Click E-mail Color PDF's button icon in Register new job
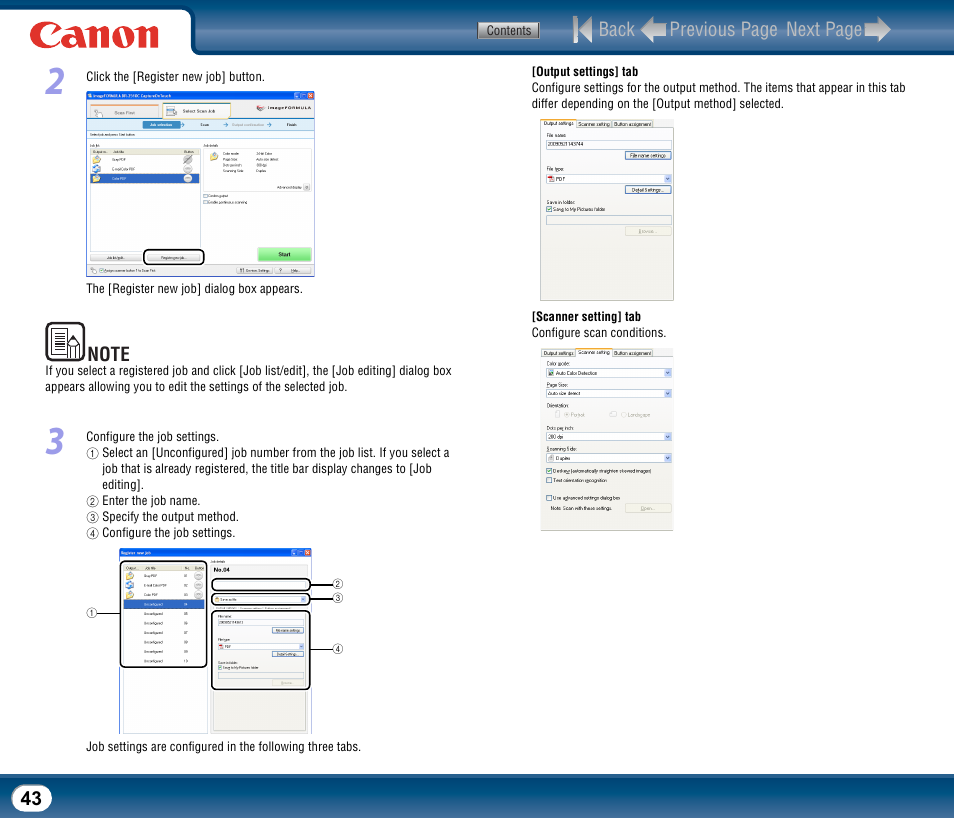 198,585
